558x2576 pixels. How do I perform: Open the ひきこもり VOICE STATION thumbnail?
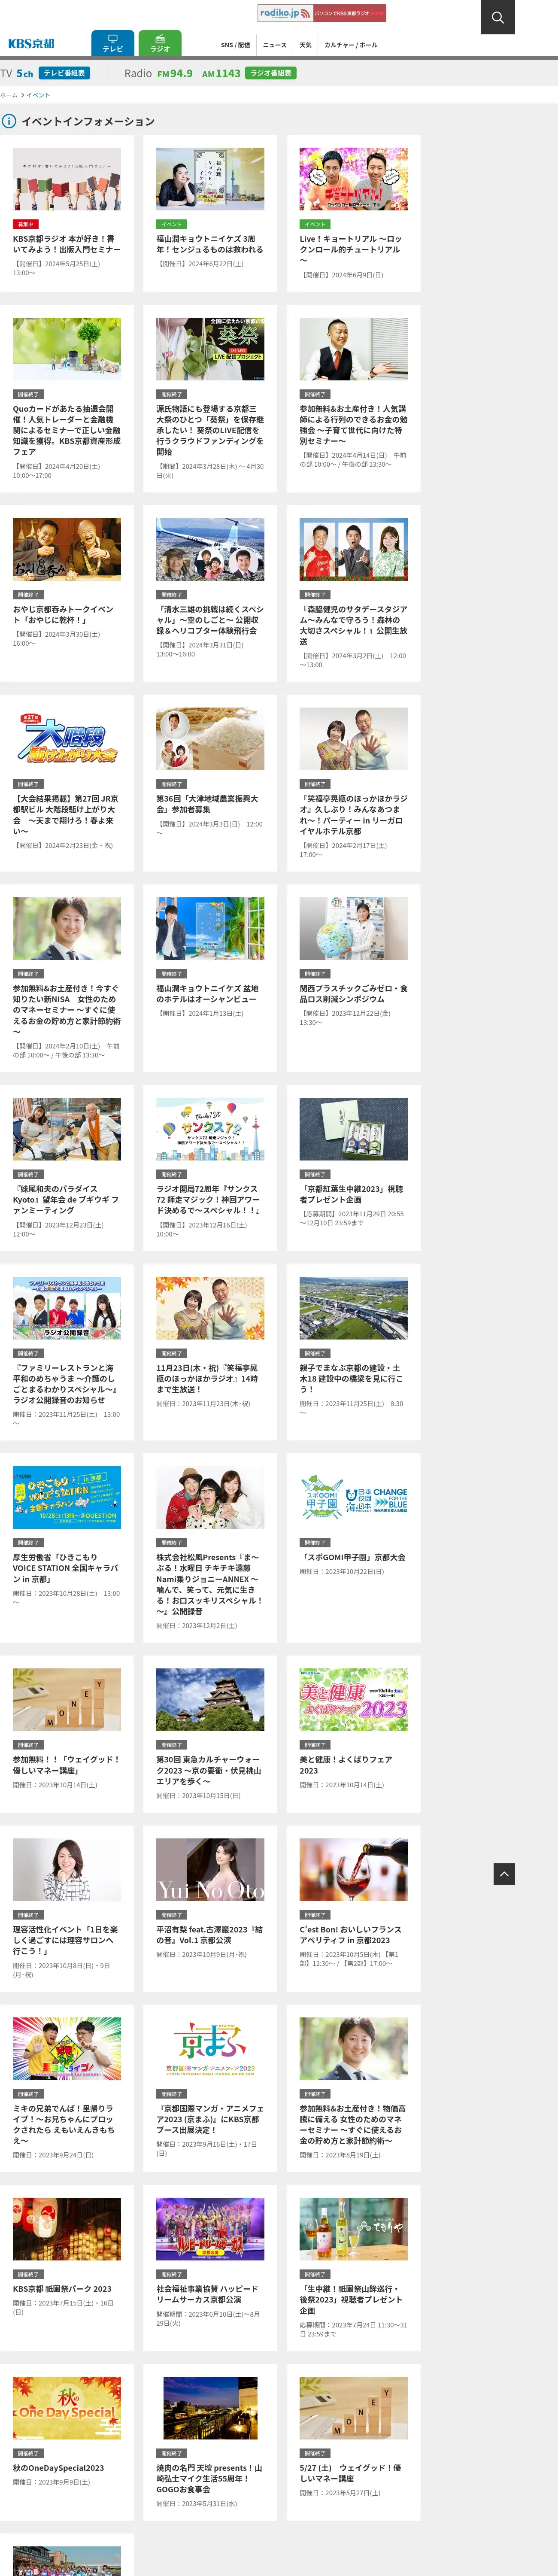tap(67, 1497)
